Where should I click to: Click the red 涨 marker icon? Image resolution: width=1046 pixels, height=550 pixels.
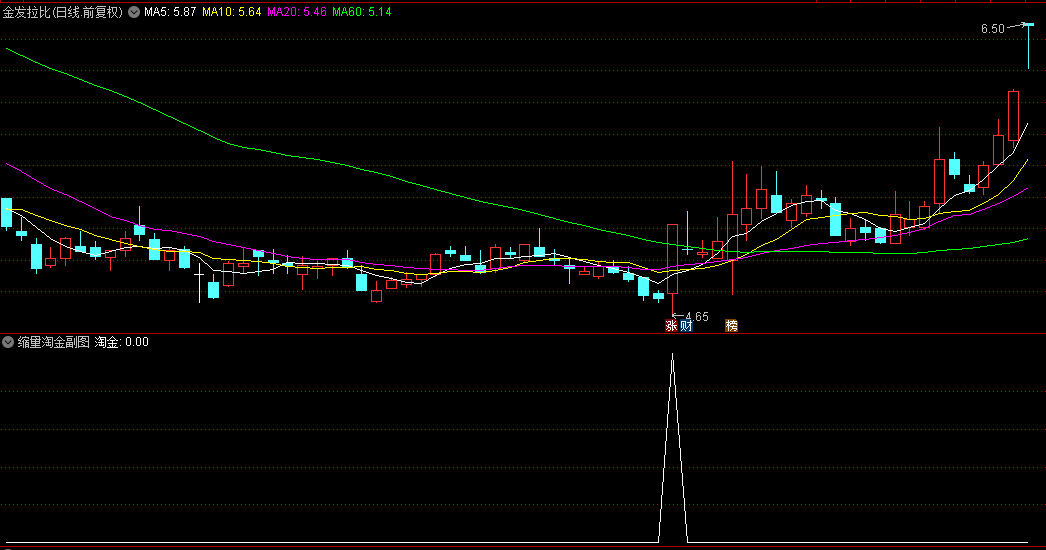coord(671,326)
